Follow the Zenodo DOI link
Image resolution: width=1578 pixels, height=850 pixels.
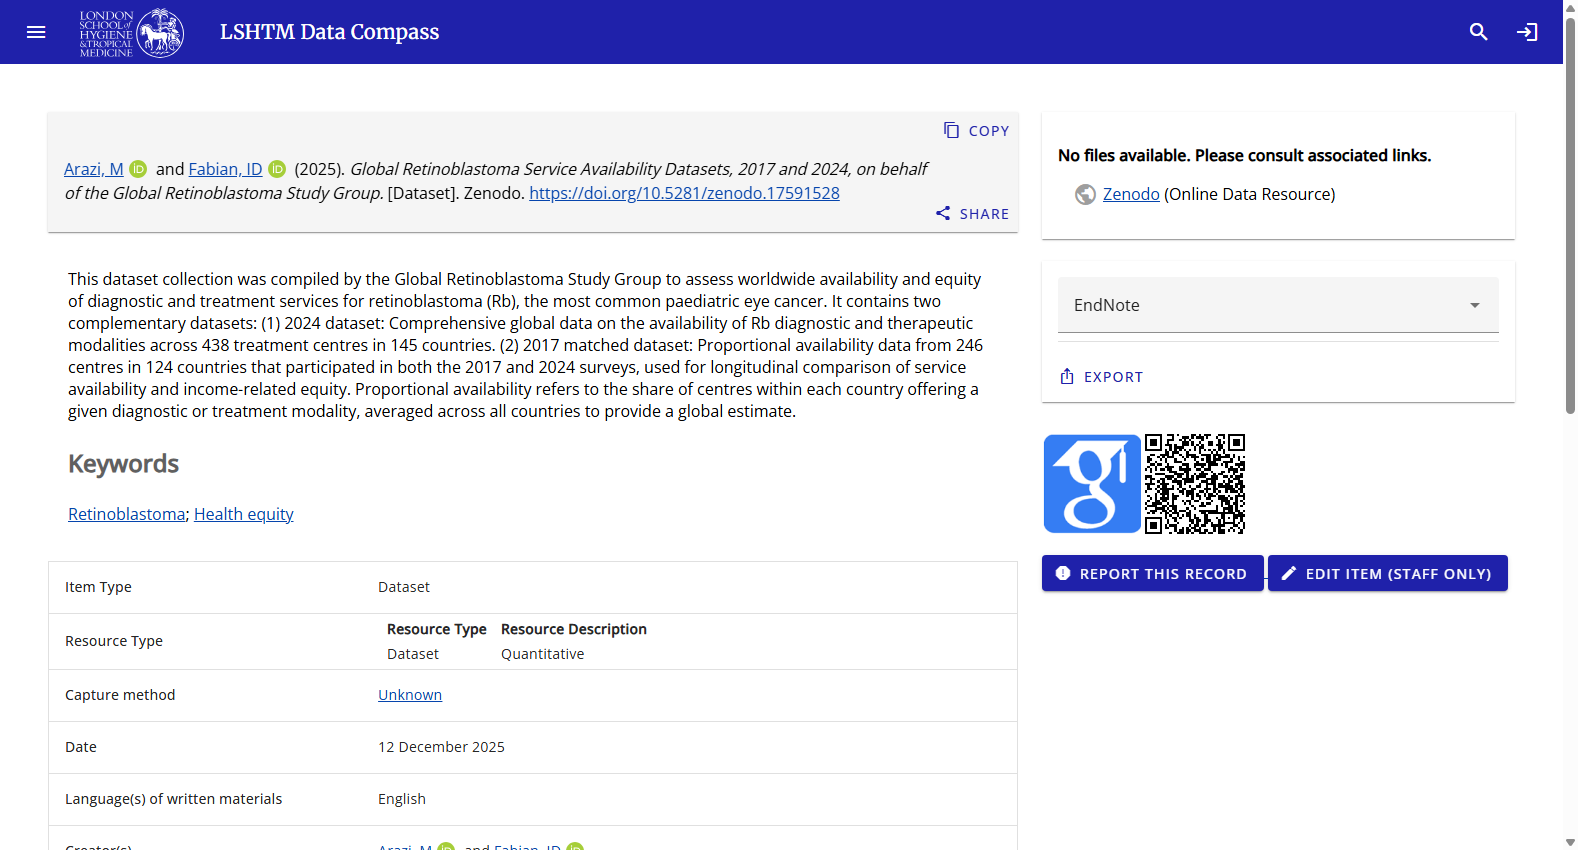coord(684,193)
